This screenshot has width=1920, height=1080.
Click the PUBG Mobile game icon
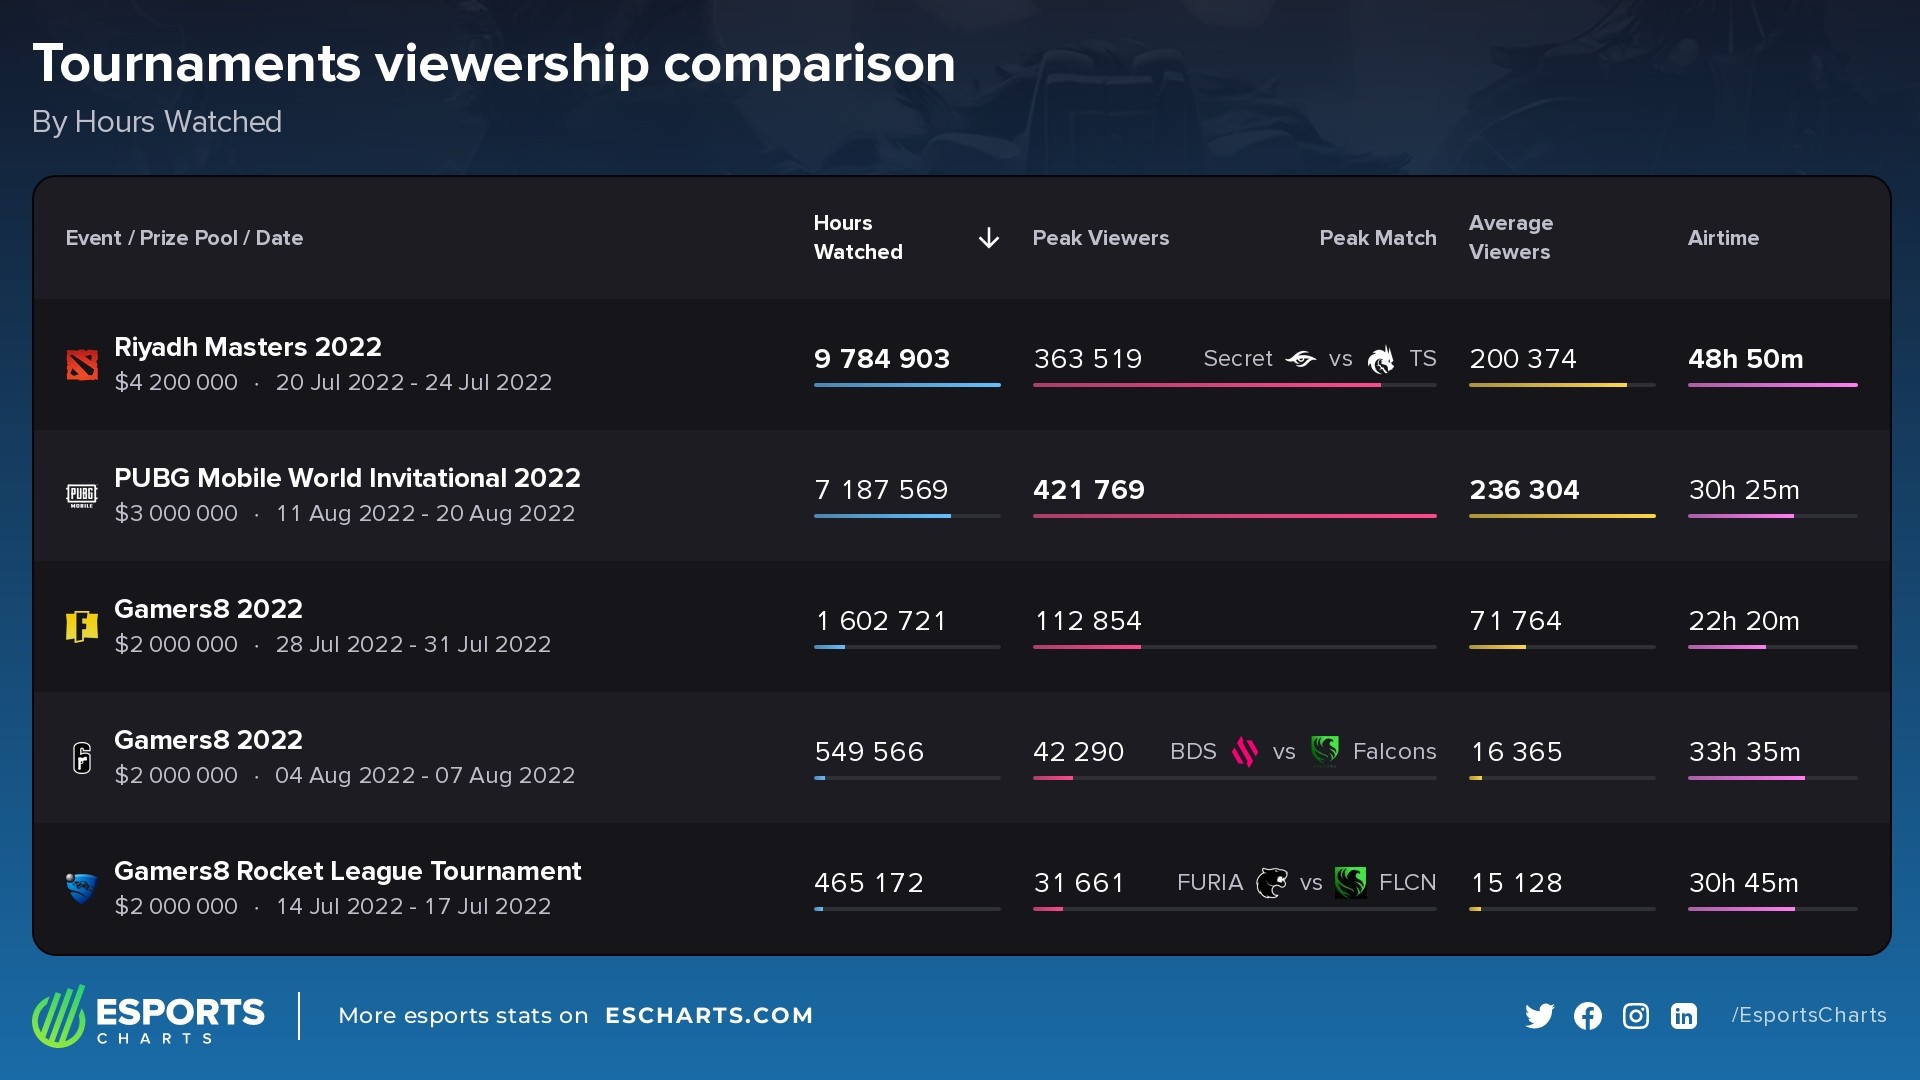(82, 496)
